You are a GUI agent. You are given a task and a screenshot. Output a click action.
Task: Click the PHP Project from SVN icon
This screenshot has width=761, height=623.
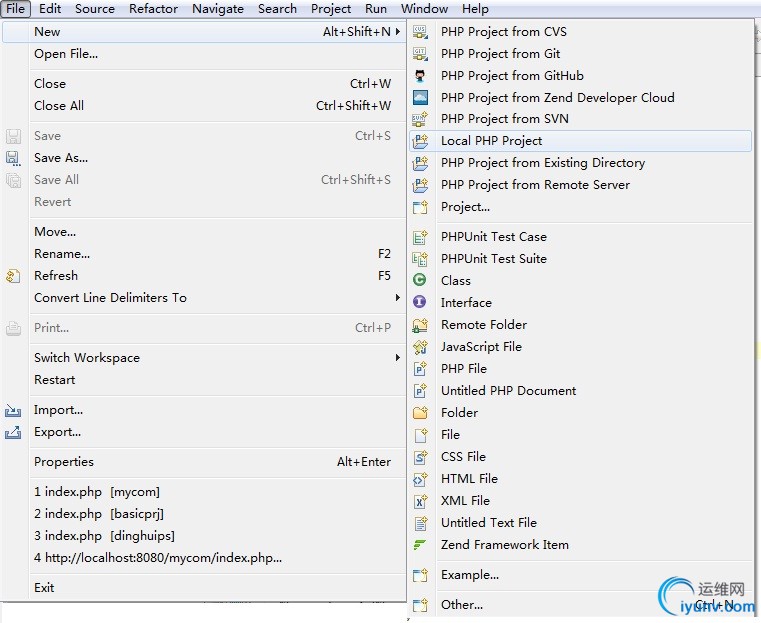(x=420, y=119)
